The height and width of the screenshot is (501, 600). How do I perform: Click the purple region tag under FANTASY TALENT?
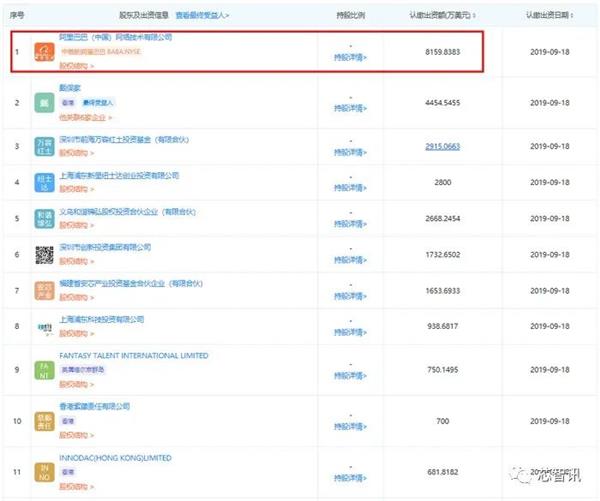tap(83, 370)
